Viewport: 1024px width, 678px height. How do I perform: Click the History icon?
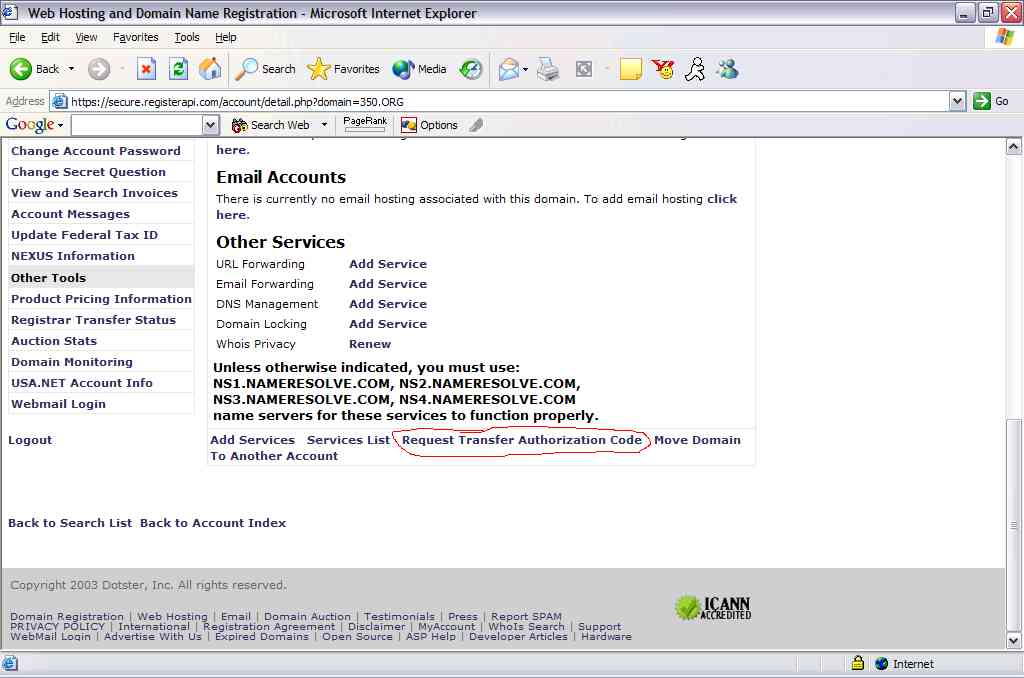[470, 69]
